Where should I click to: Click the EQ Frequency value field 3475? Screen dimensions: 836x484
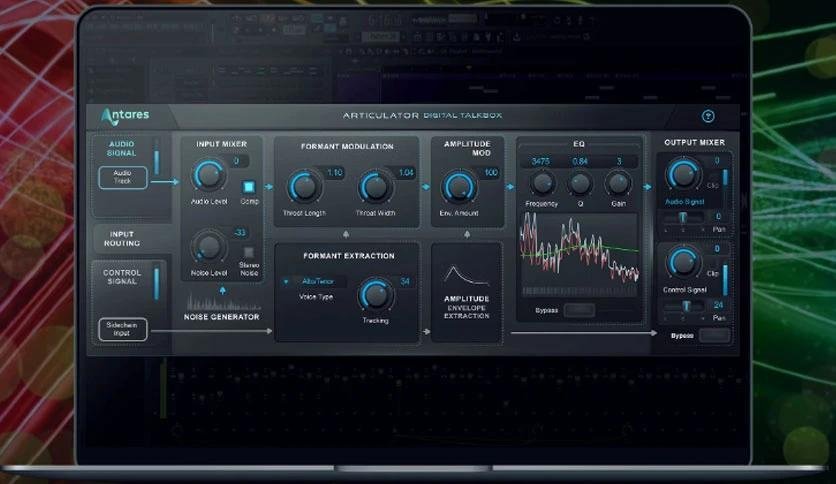pos(541,161)
